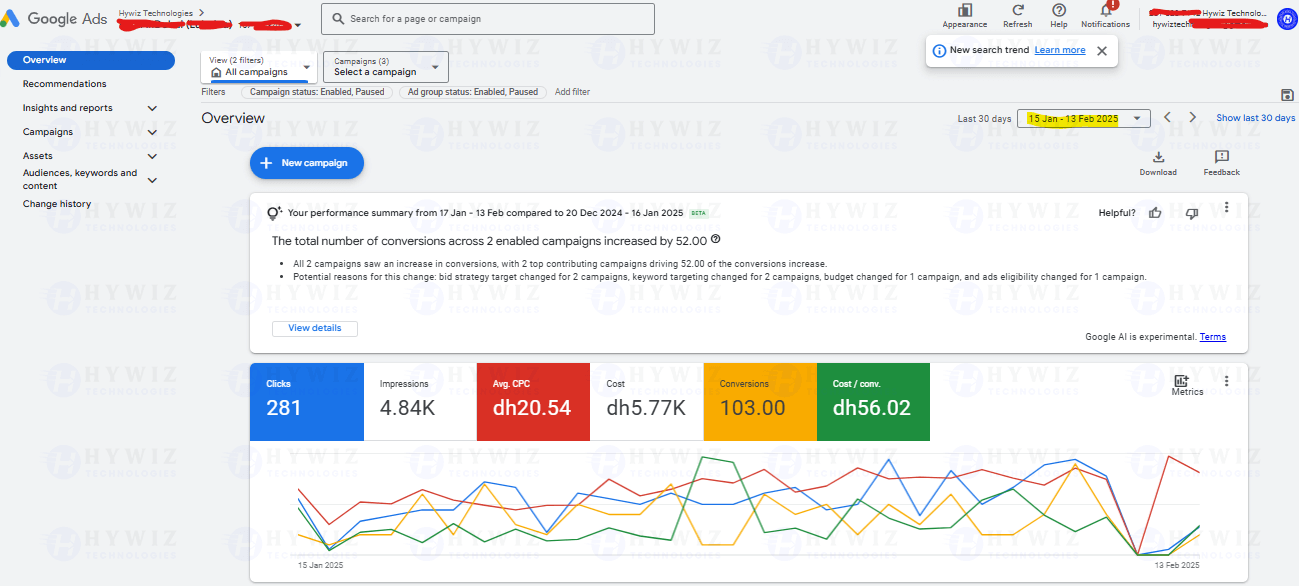Image resolution: width=1299 pixels, height=586 pixels.
Task: Toggle the Conversions metric tile
Action: coord(760,401)
